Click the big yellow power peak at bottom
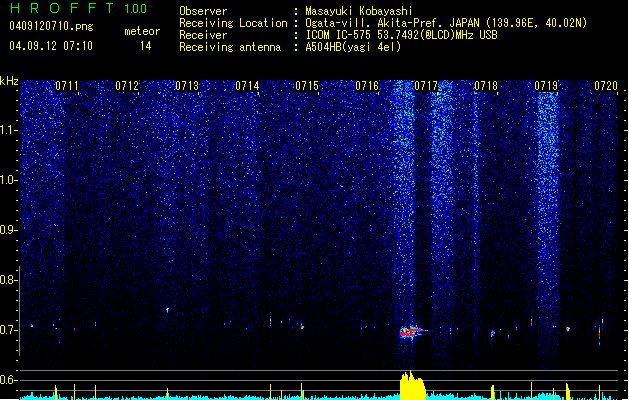629x400 pixels. [x=412, y=386]
